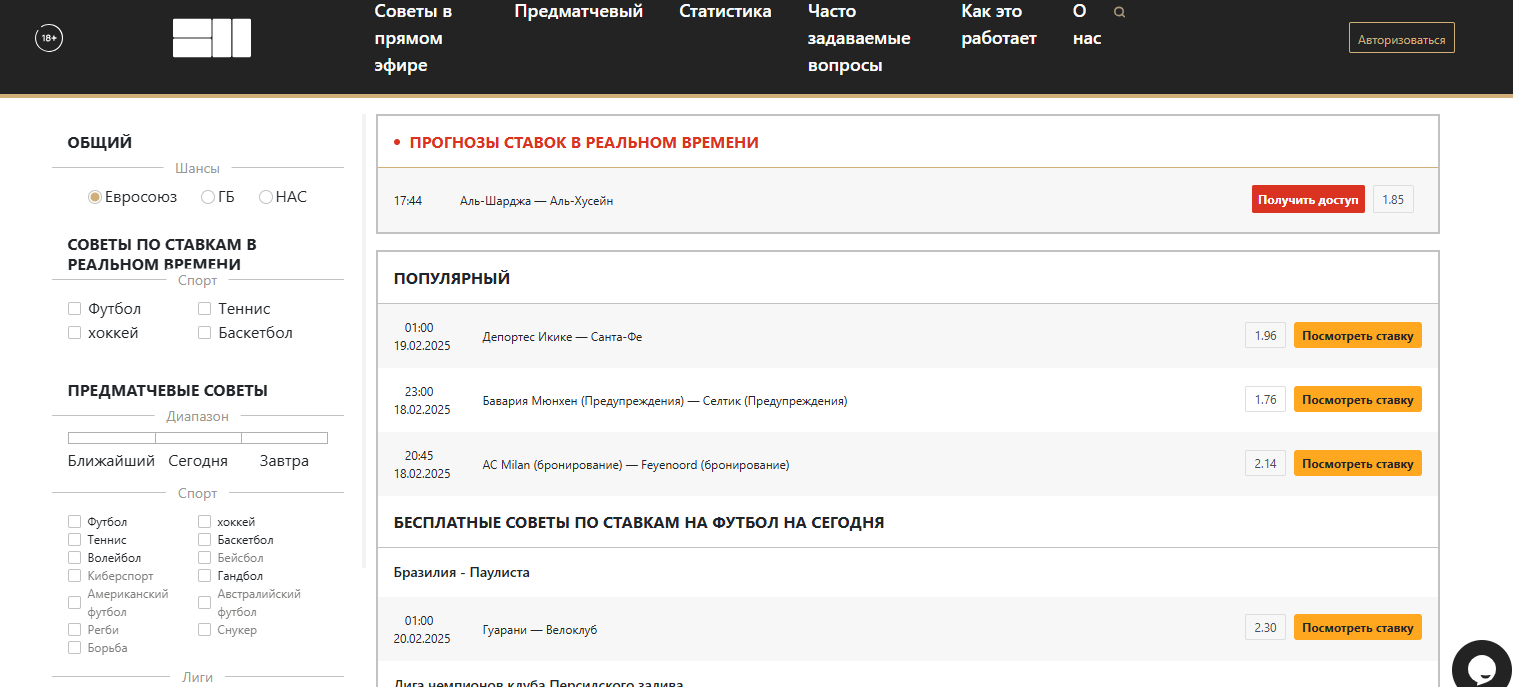Image resolution: width=1513 pixels, height=687 pixels.
Task: Enable the Футбол live tips checkbox
Action: tap(75, 309)
